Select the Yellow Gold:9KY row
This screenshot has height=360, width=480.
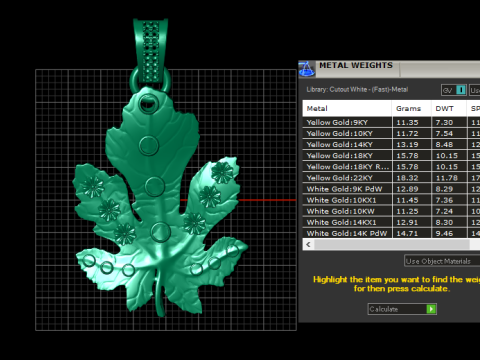click(x=391, y=122)
